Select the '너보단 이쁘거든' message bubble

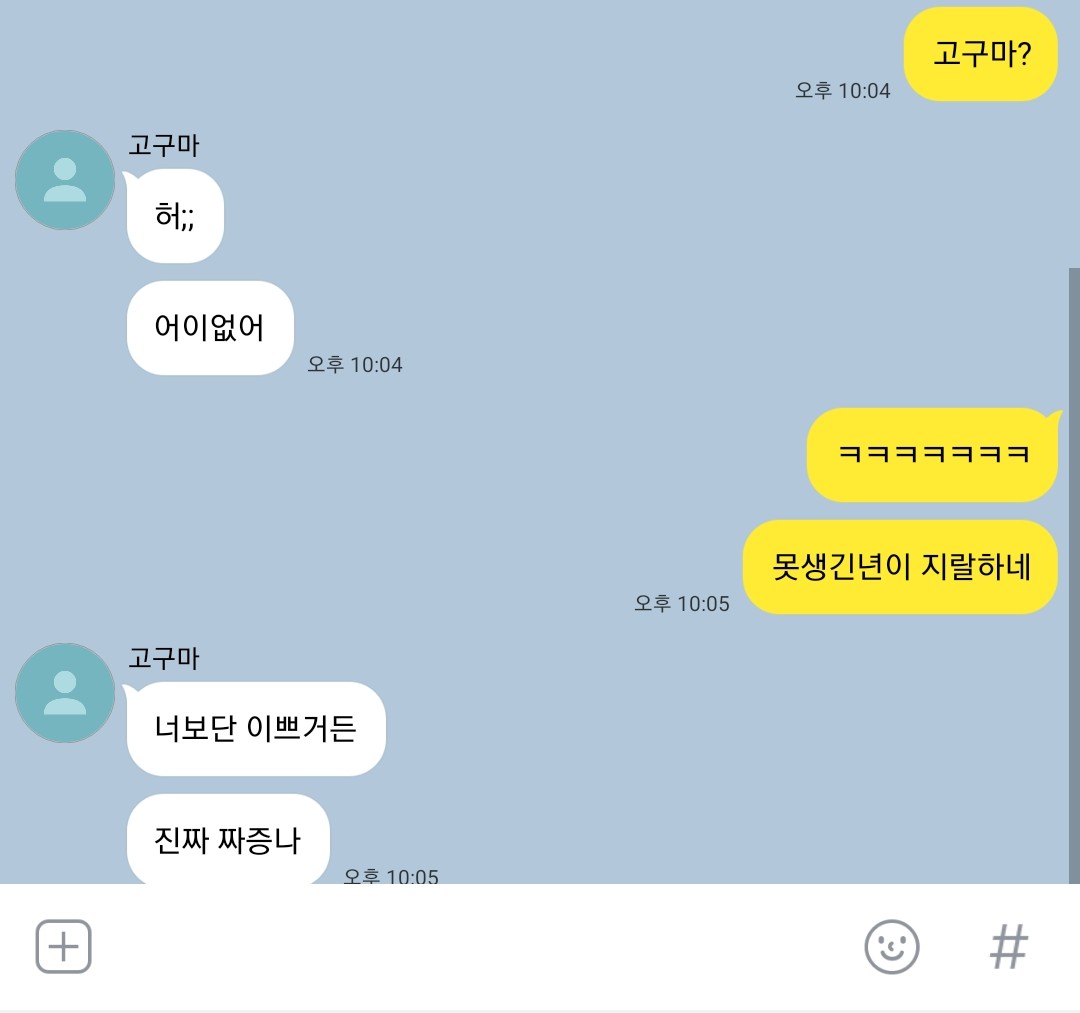click(256, 729)
